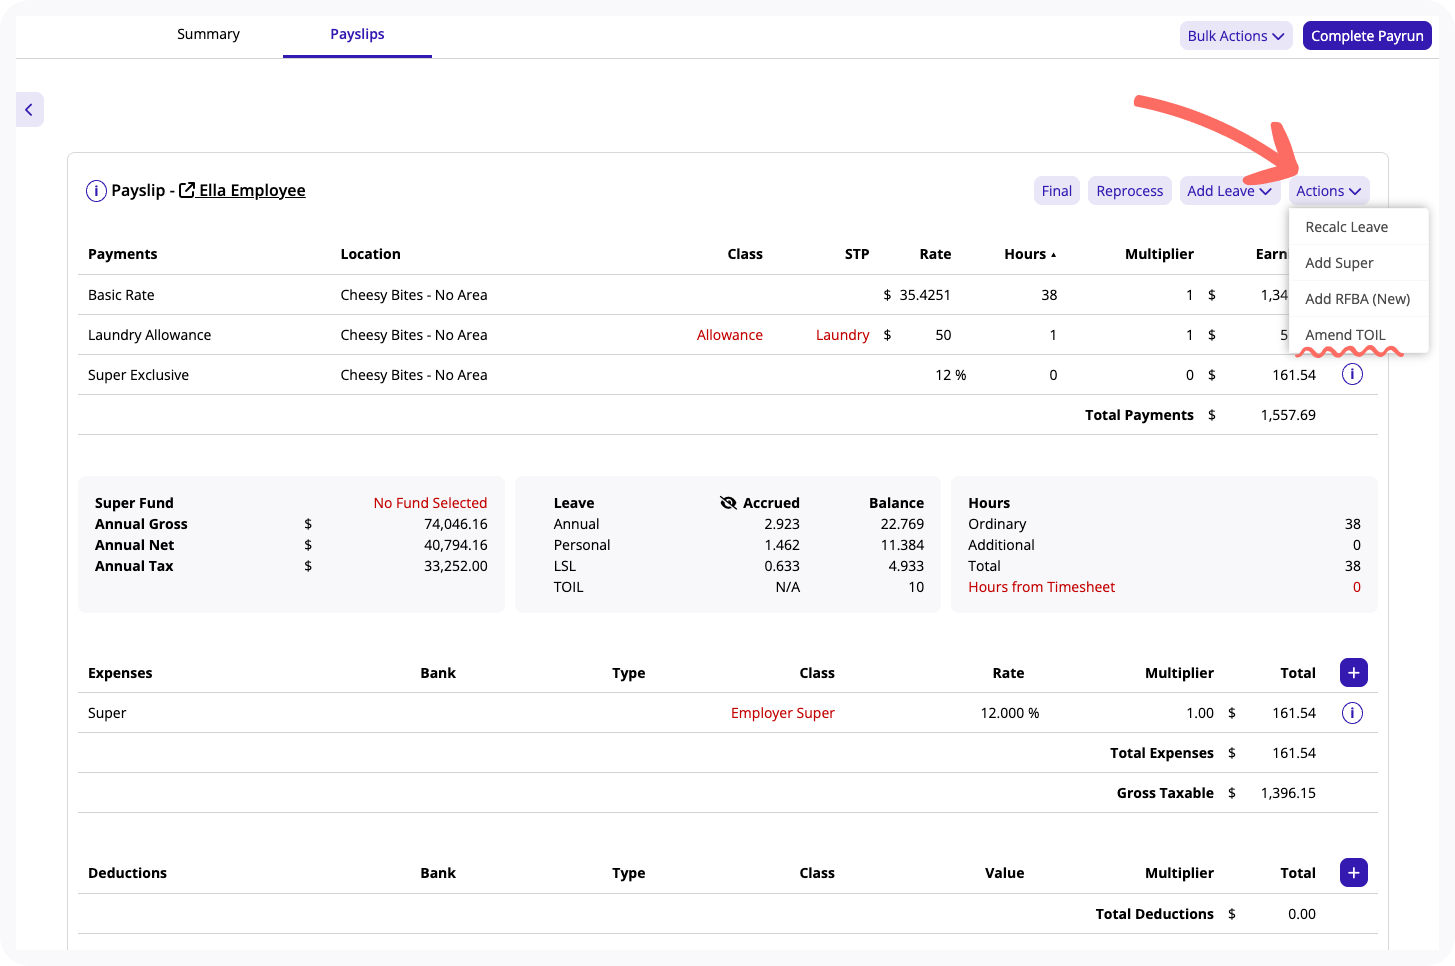This screenshot has width=1455, height=966.
Task: Show info for the Super Exclusive payment row
Action: click(1352, 374)
